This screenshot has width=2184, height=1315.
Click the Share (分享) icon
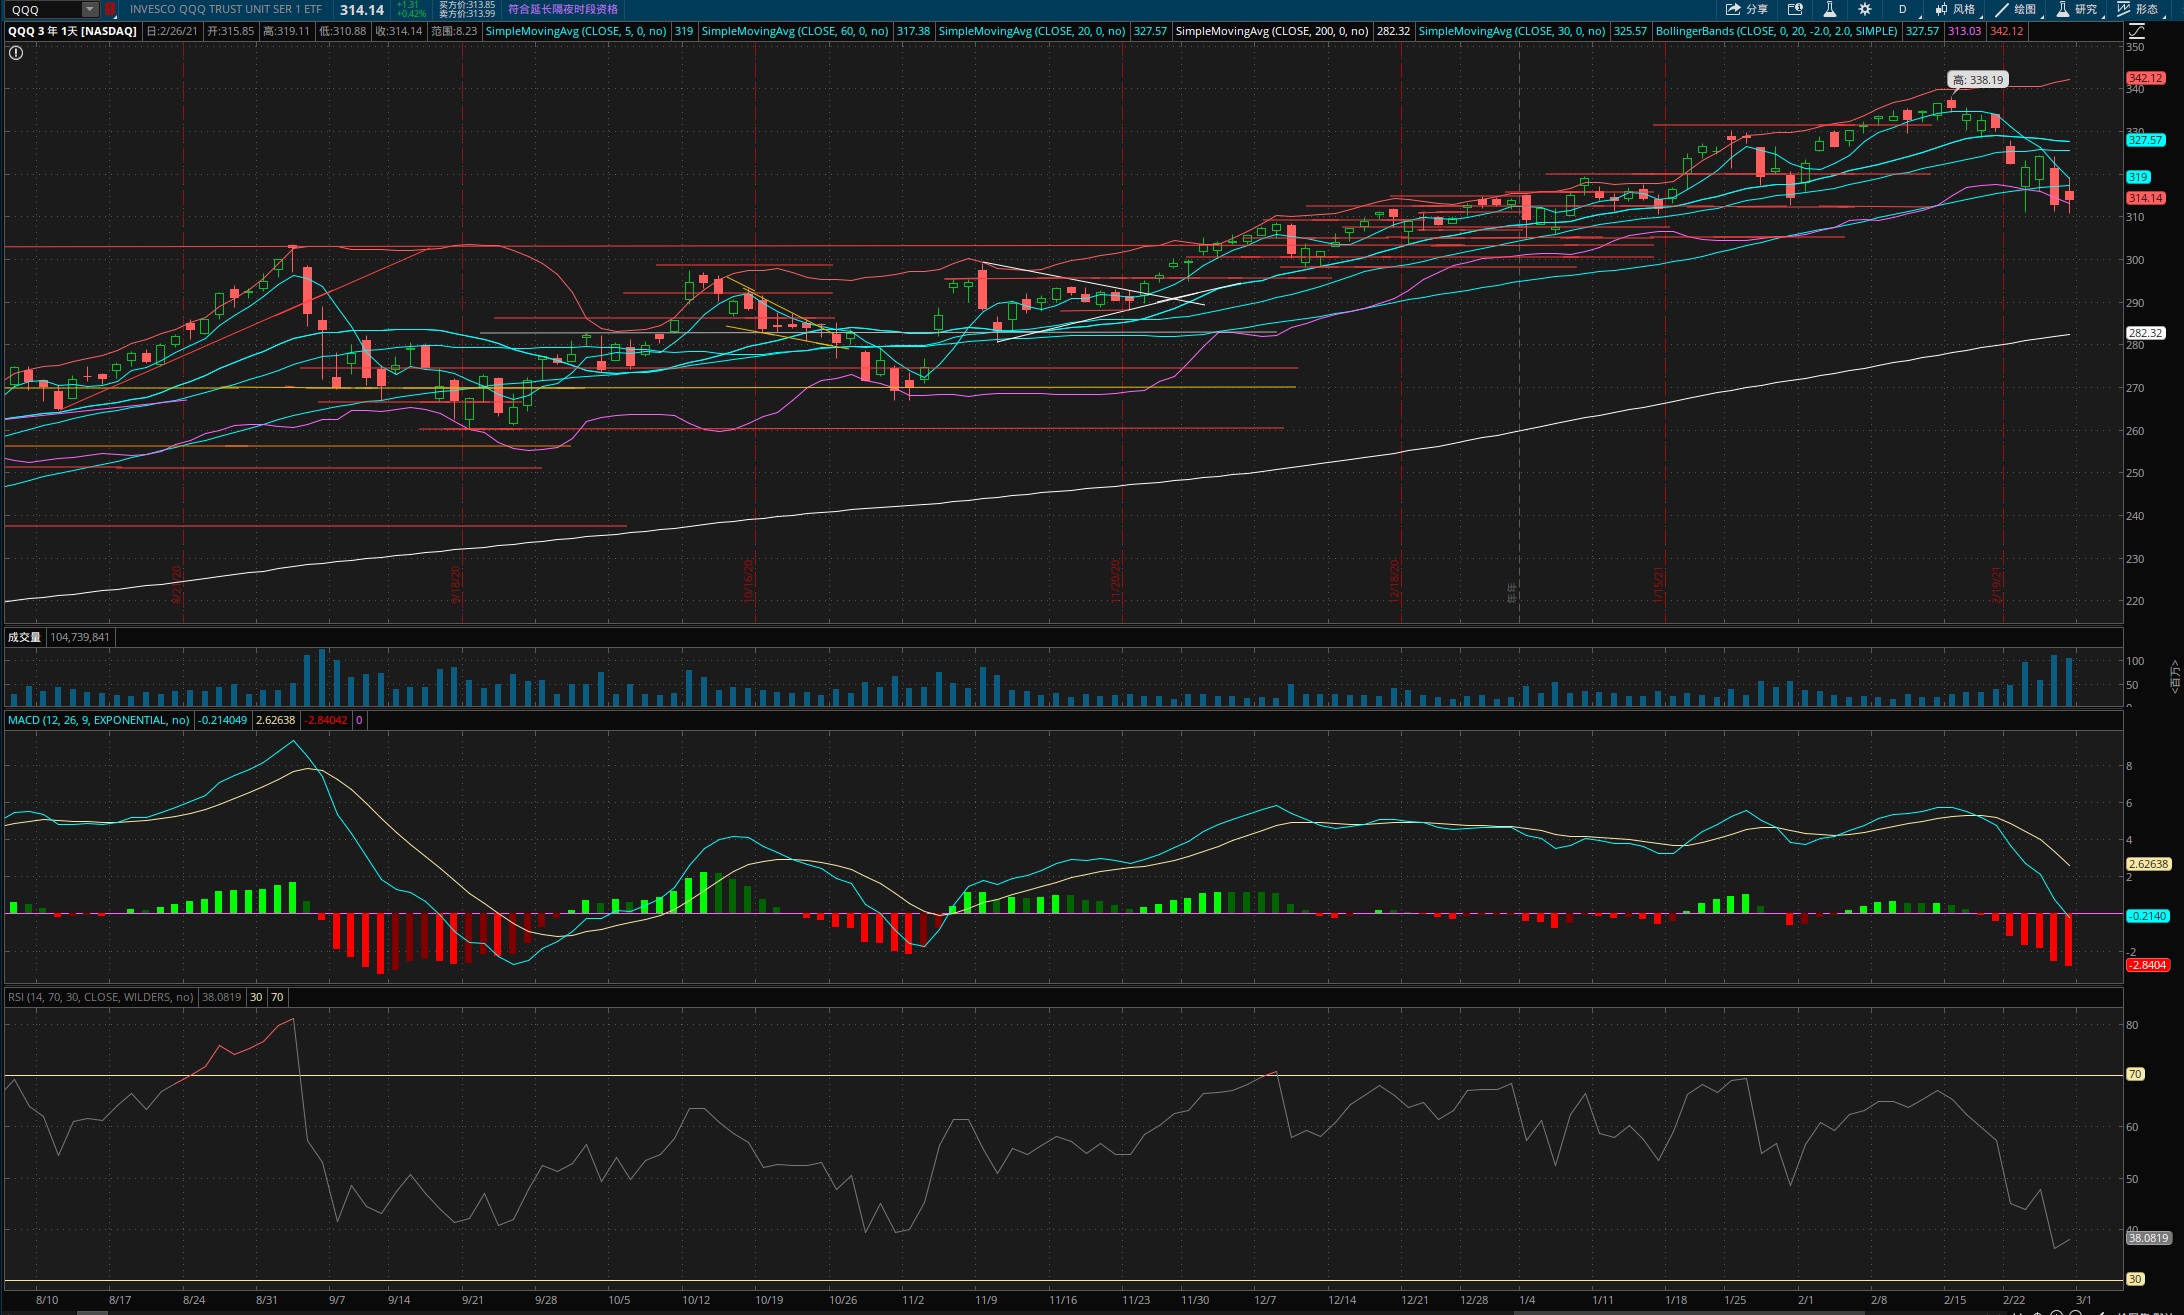click(1745, 9)
